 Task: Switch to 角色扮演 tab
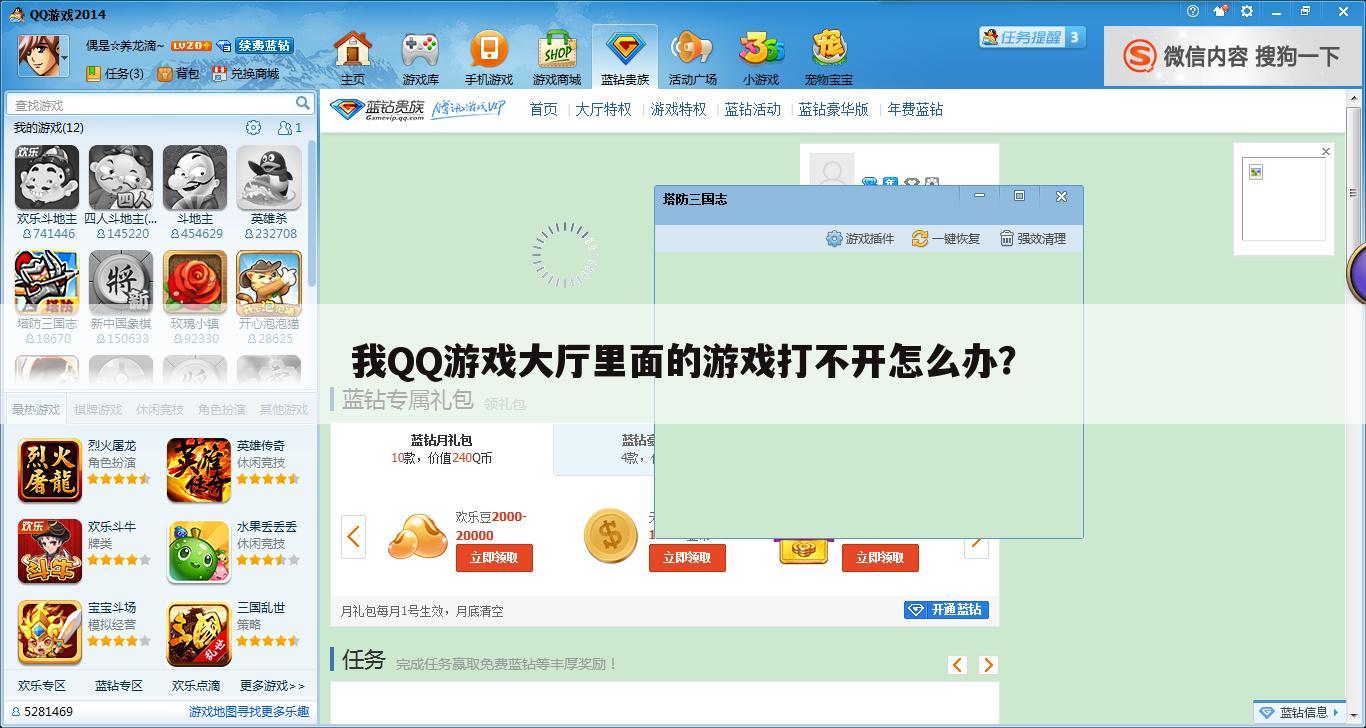(222, 409)
